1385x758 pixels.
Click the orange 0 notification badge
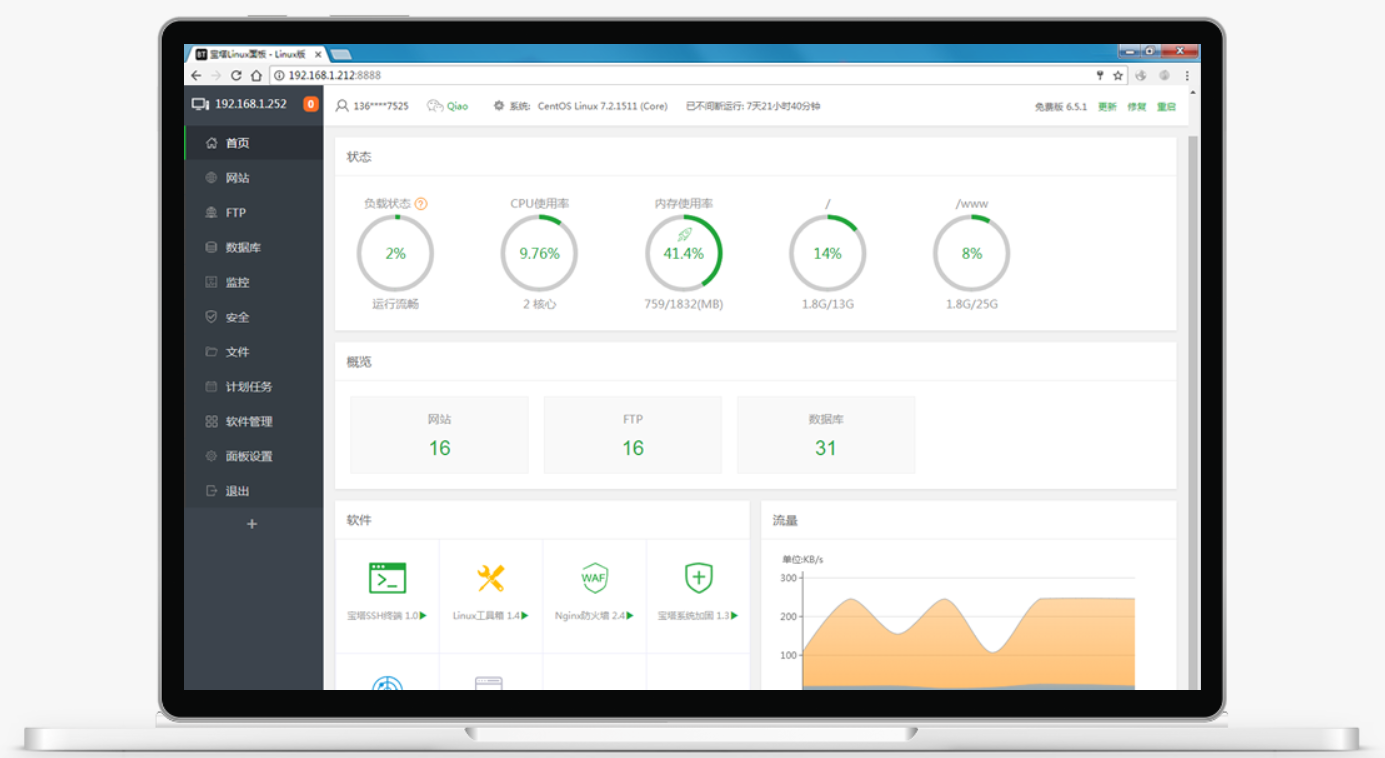point(310,104)
